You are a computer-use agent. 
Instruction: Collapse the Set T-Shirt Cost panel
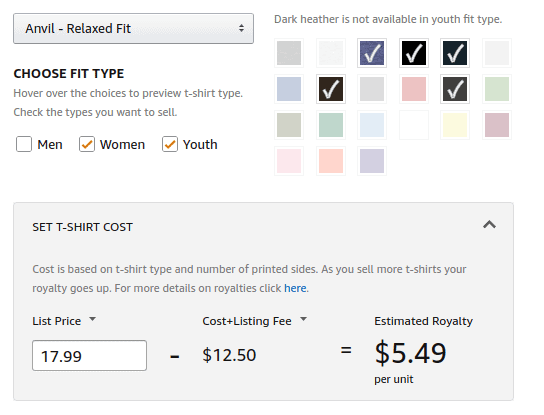[489, 225]
